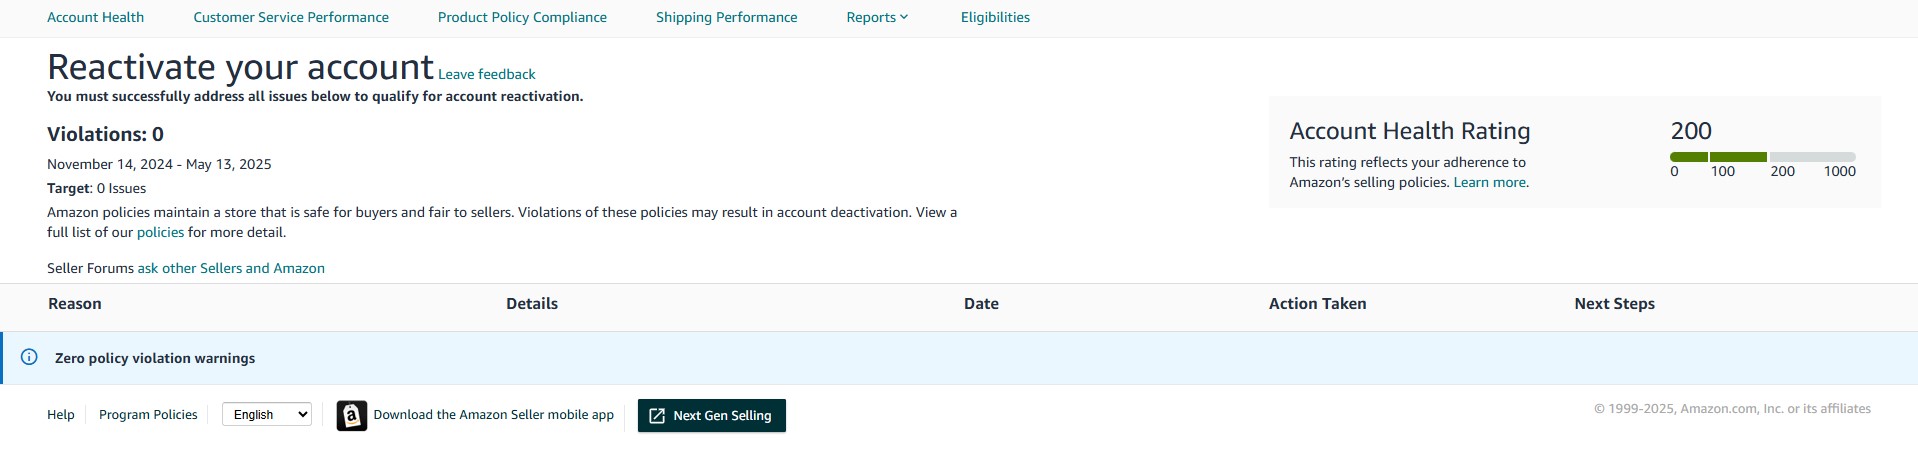Click the info icon beside Zero policy violation warnings
1918x472 pixels.
click(29, 357)
